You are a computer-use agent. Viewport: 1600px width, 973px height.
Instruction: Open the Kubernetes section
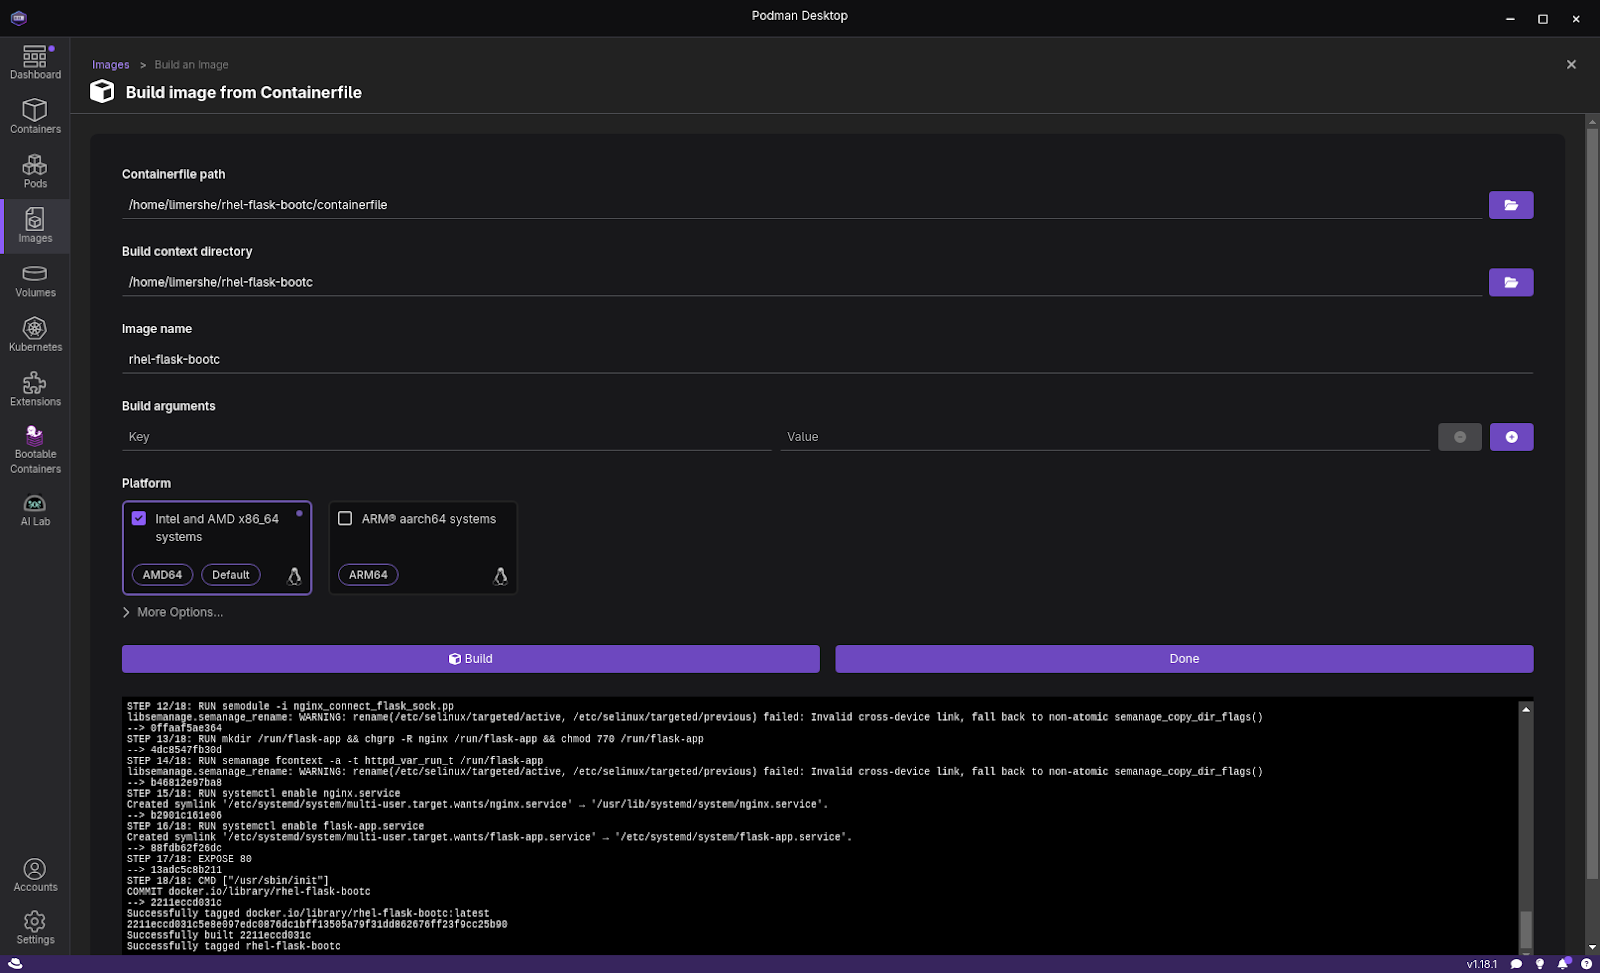click(35, 335)
